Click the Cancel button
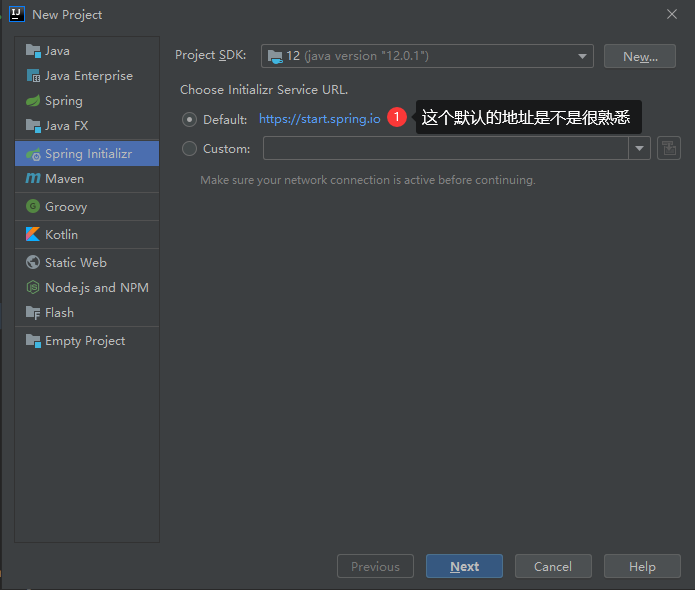 pos(553,566)
